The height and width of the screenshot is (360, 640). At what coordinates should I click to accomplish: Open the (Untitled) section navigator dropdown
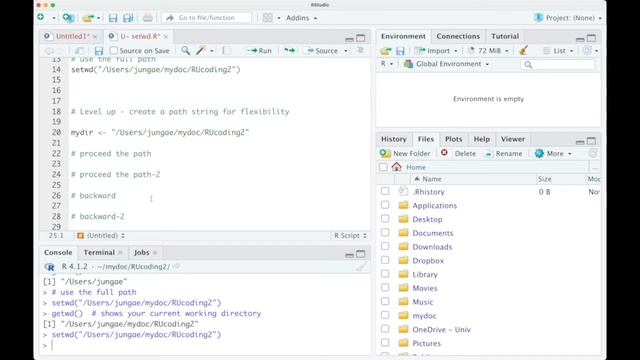(x=101, y=236)
